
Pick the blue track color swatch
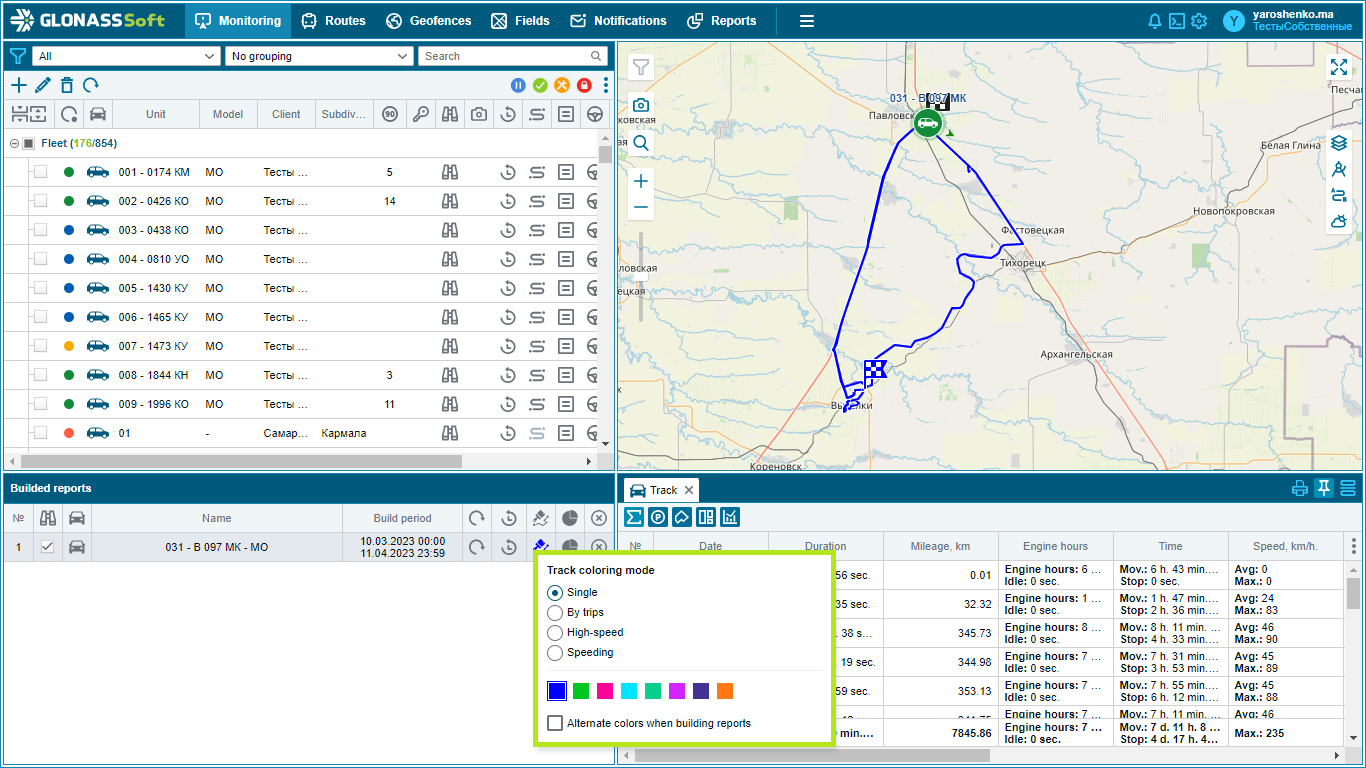pos(557,691)
